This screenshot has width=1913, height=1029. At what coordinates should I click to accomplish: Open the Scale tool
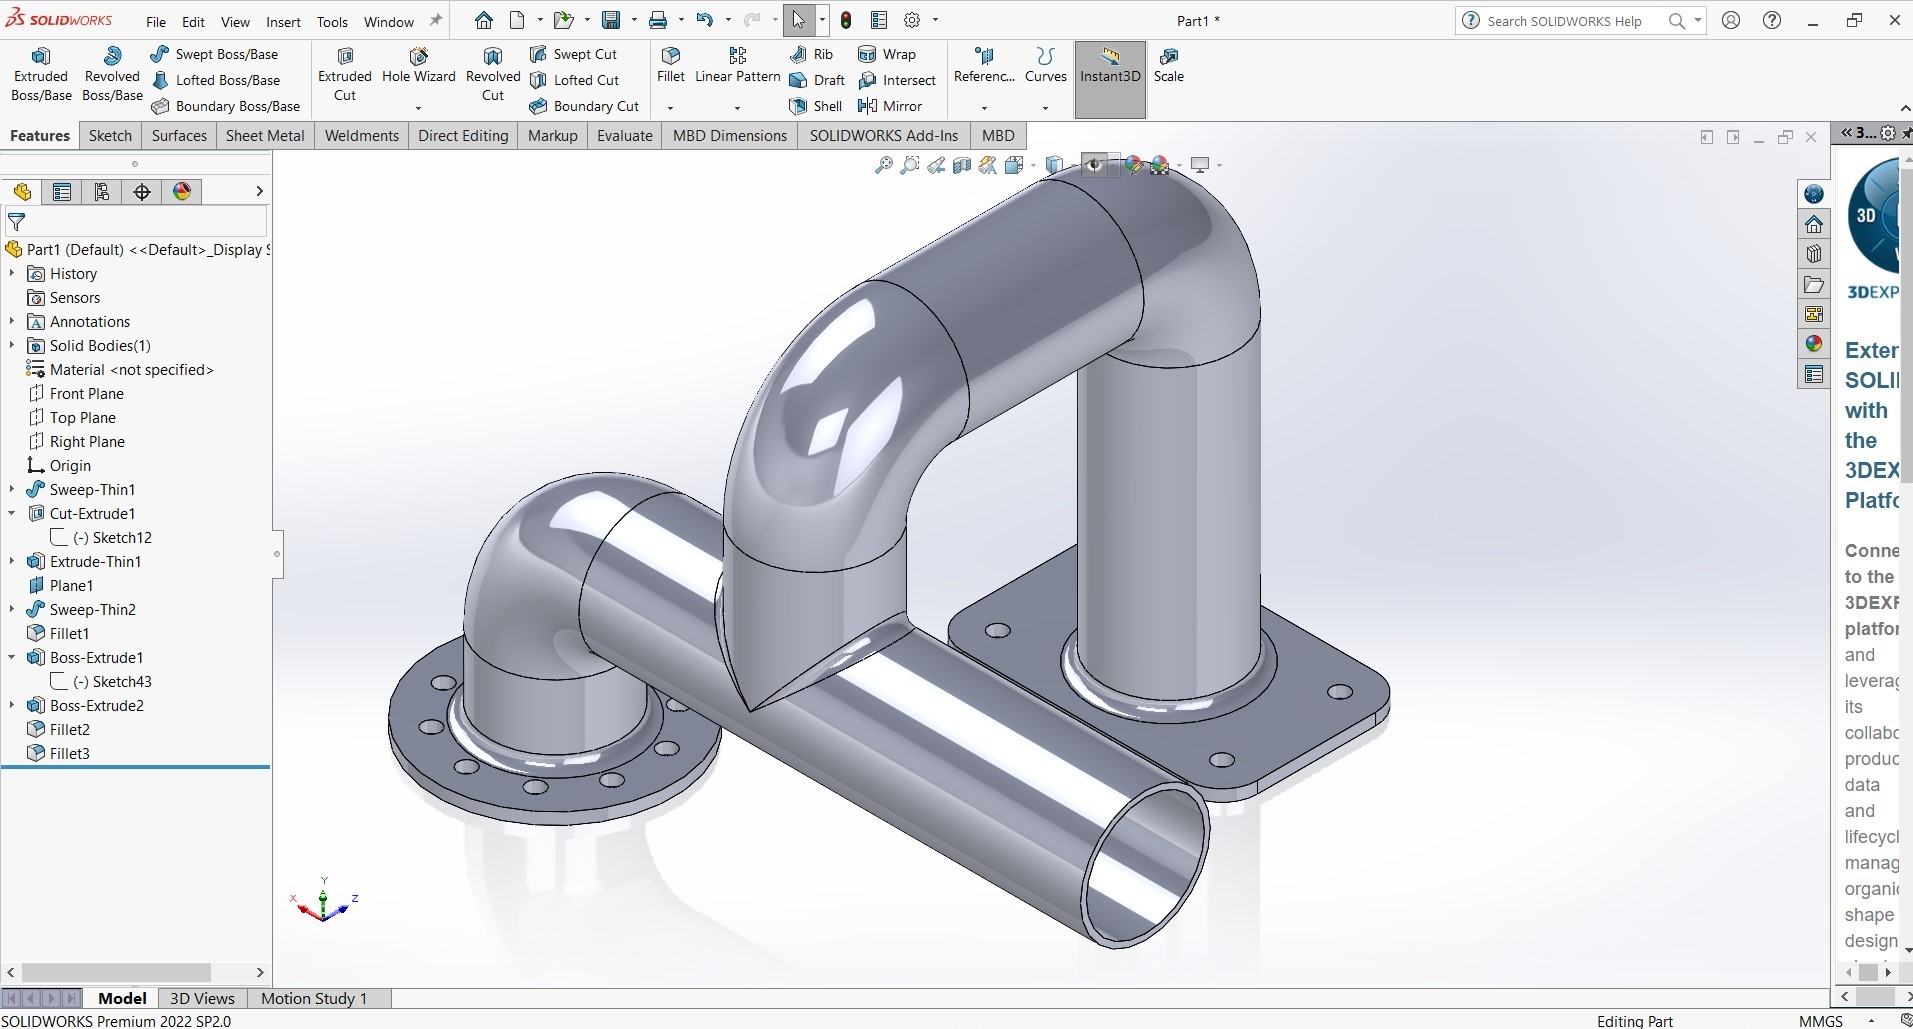click(1168, 65)
